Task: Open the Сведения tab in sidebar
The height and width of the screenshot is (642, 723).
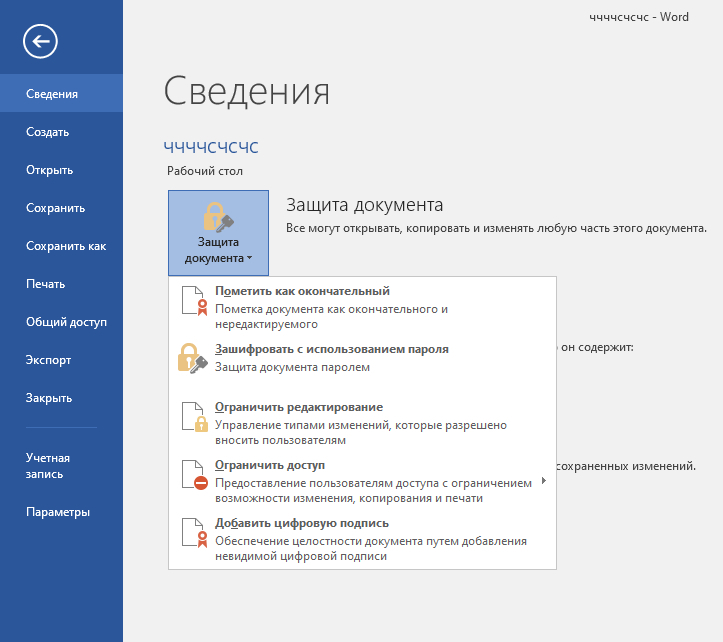Action: 52,94
